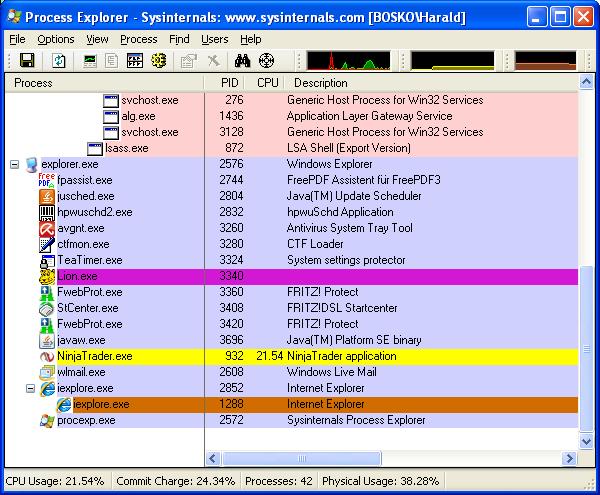The height and width of the screenshot is (495, 600).
Task: Click the Avira icon beside avgnt.exe
Action: (x=47, y=228)
